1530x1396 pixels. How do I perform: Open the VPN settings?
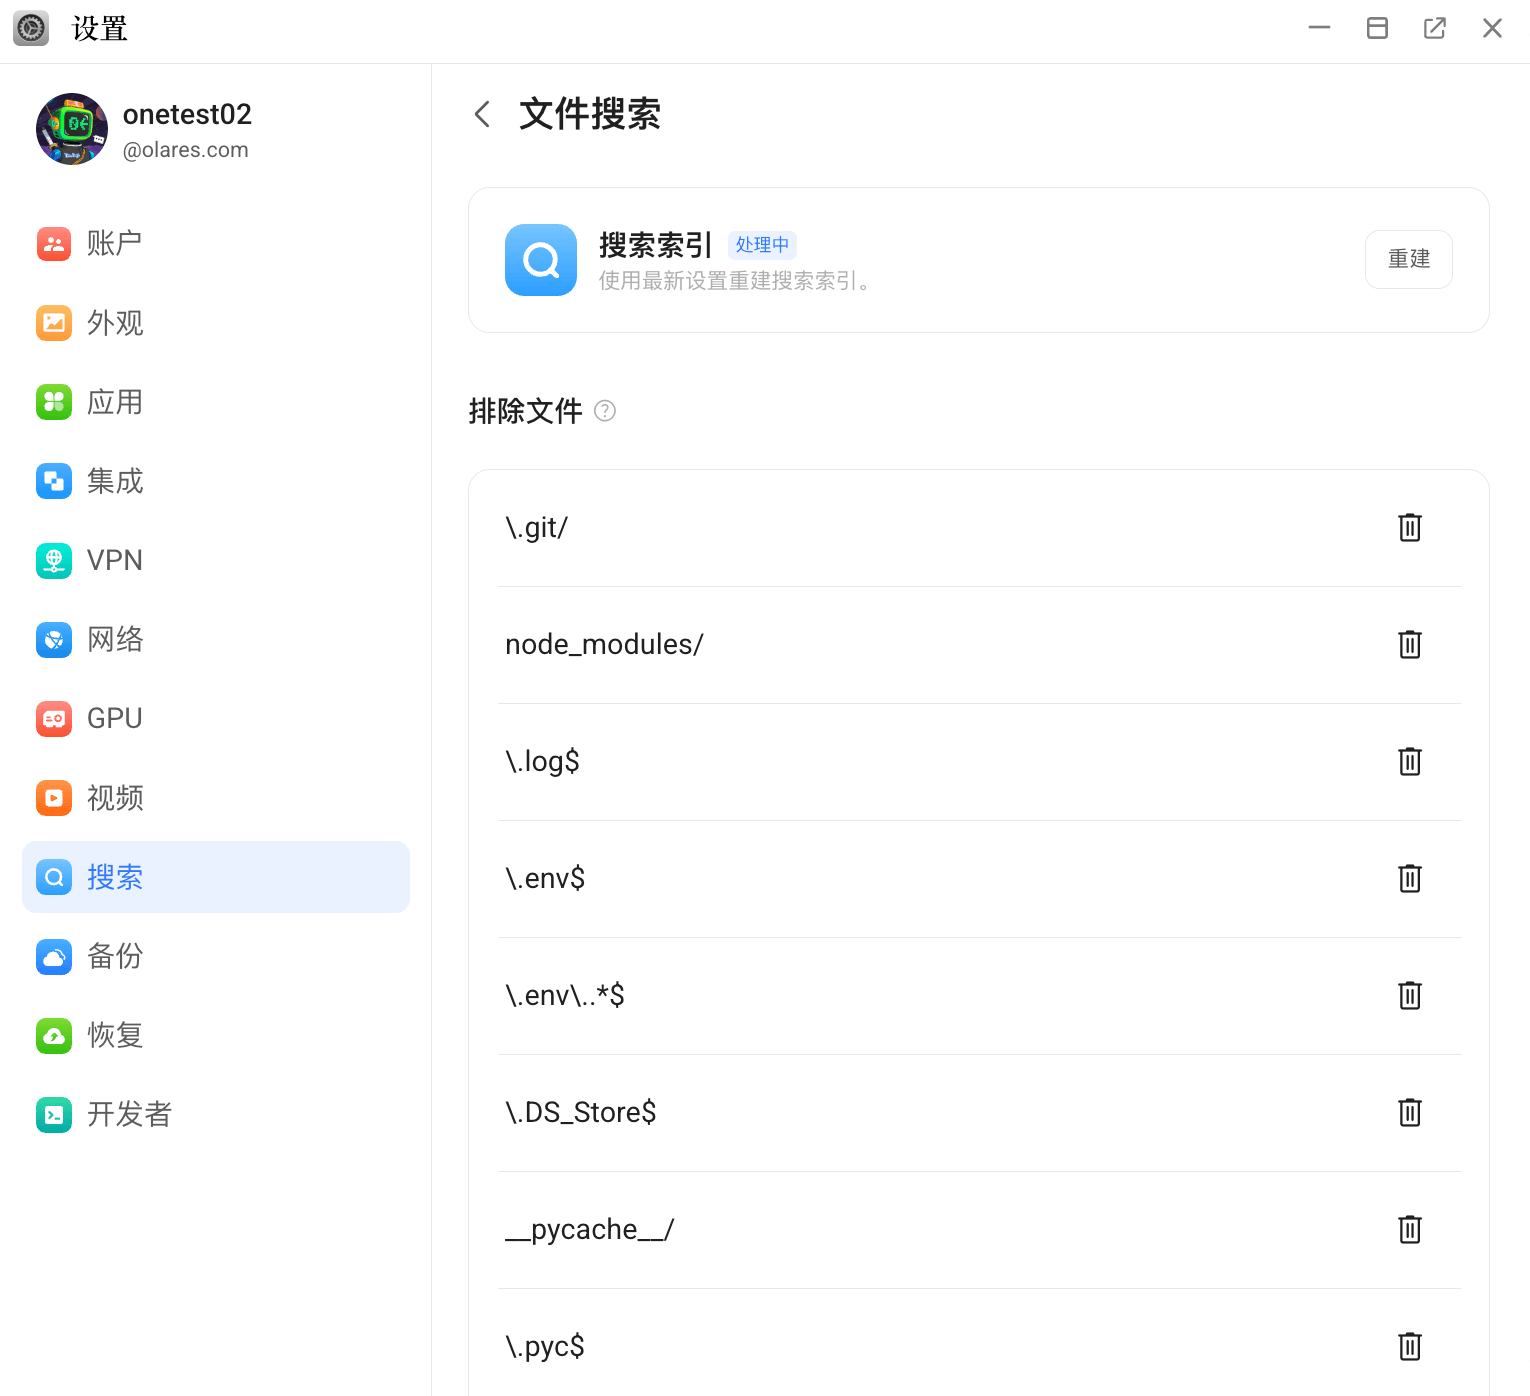click(115, 560)
